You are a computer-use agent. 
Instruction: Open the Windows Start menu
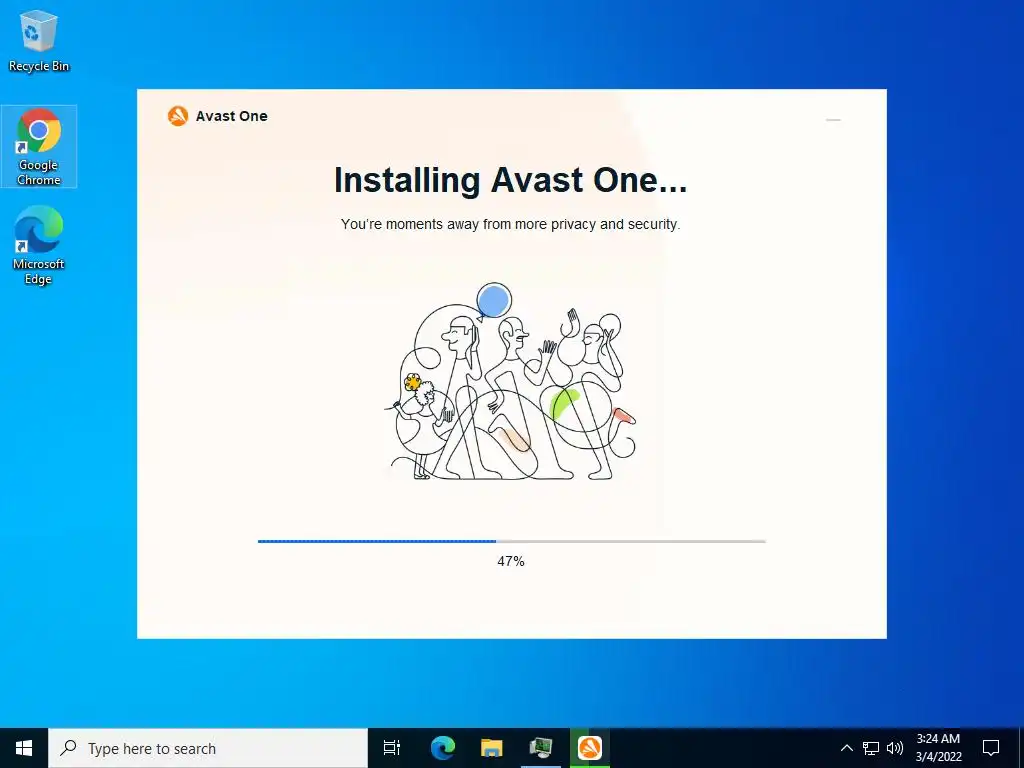coord(24,748)
